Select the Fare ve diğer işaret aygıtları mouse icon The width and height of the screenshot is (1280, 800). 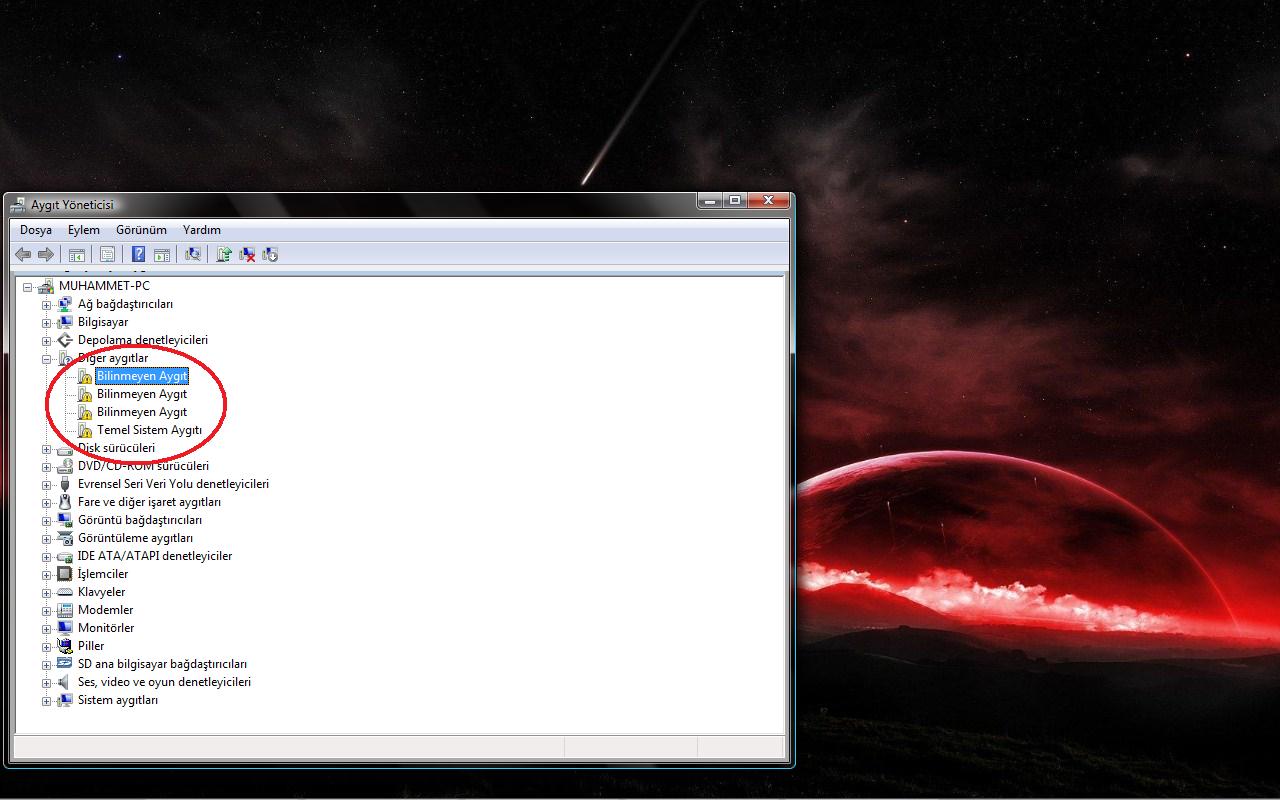[x=65, y=502]
